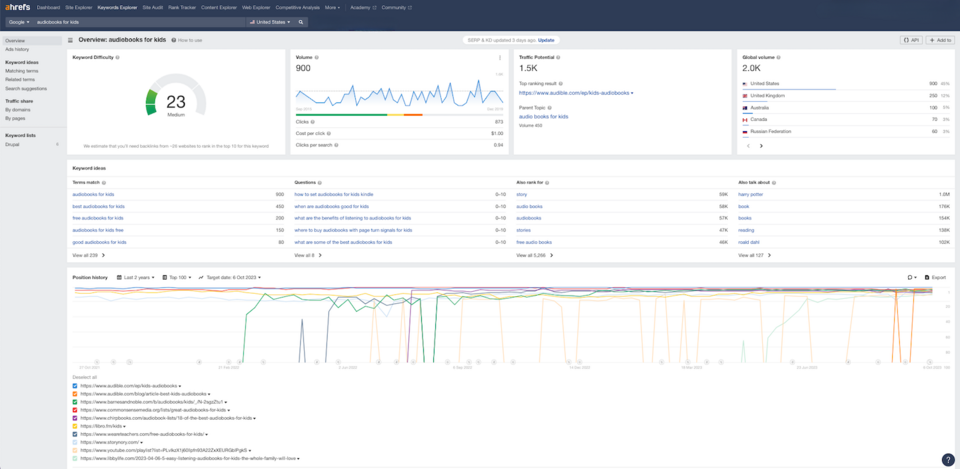This screenshot has width=960, height=469.
Task: Click the Community external link icon
Action: pos(410,7)
